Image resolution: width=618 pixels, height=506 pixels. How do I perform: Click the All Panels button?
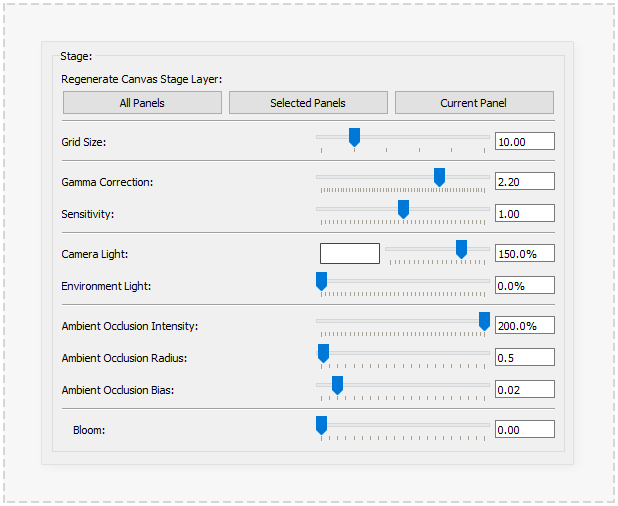[x=142, y=103]
